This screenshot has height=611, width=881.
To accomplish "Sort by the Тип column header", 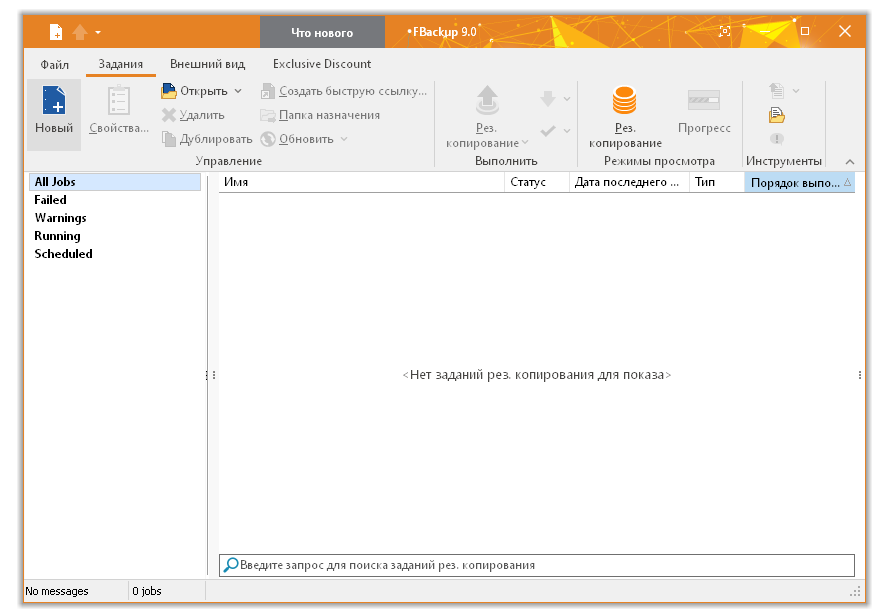I will 717,182.
